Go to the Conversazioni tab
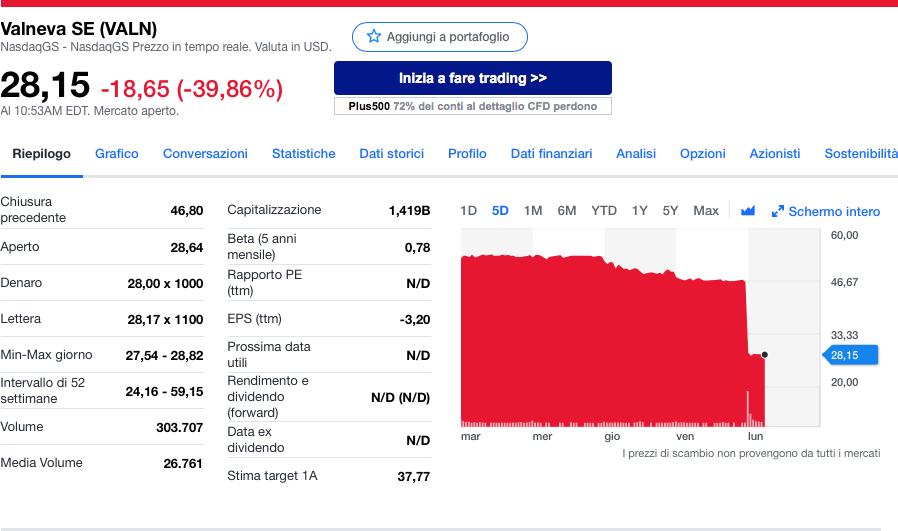 coord(205,154)
